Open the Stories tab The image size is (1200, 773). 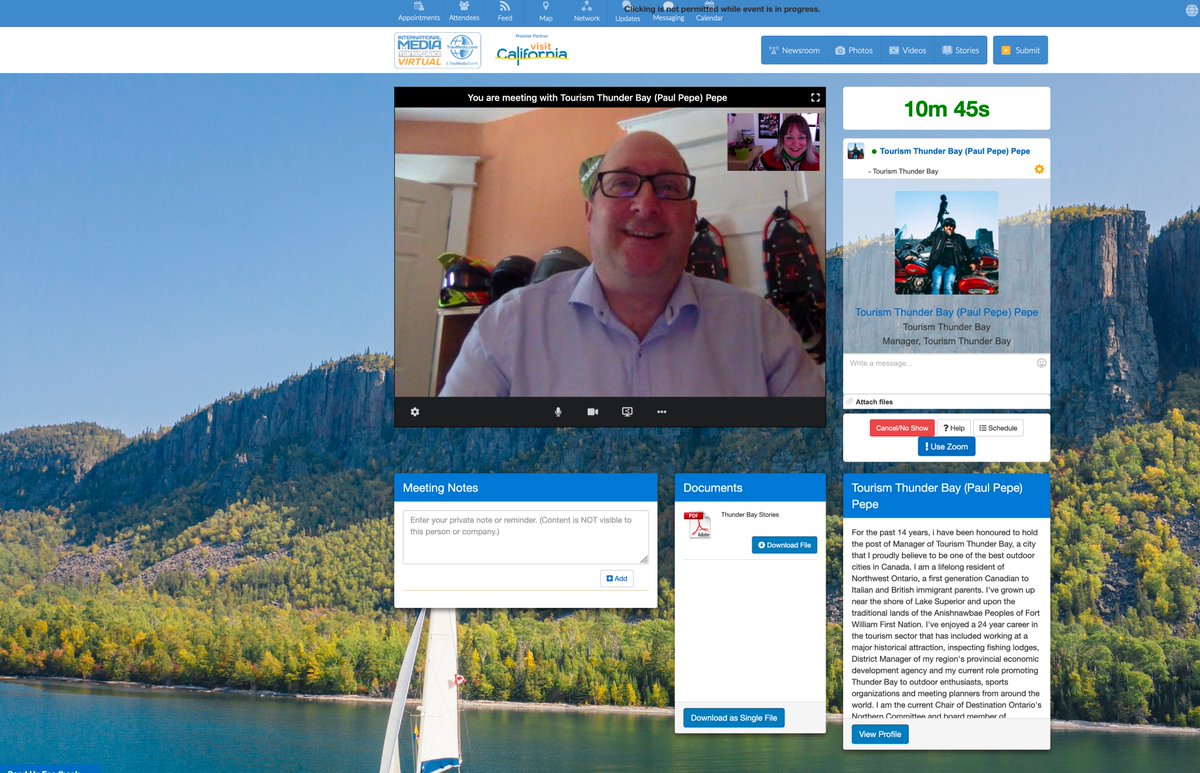coord(961,50)
